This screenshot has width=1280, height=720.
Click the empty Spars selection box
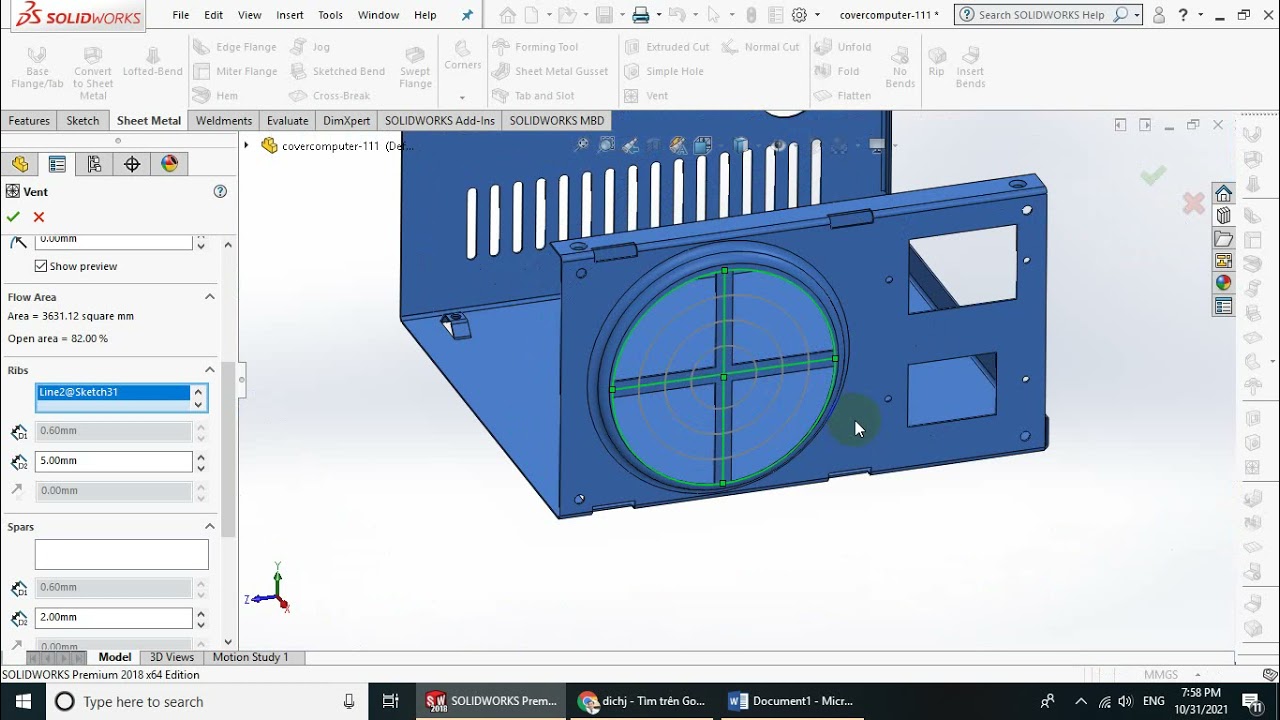121,555
